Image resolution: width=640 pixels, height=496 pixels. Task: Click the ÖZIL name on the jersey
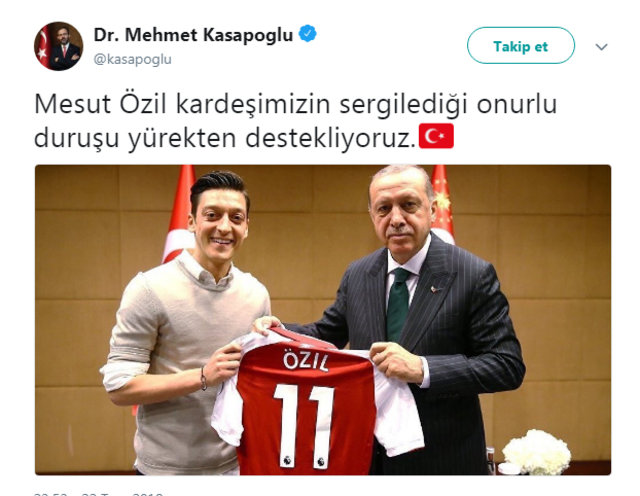[x=306, y=361]
